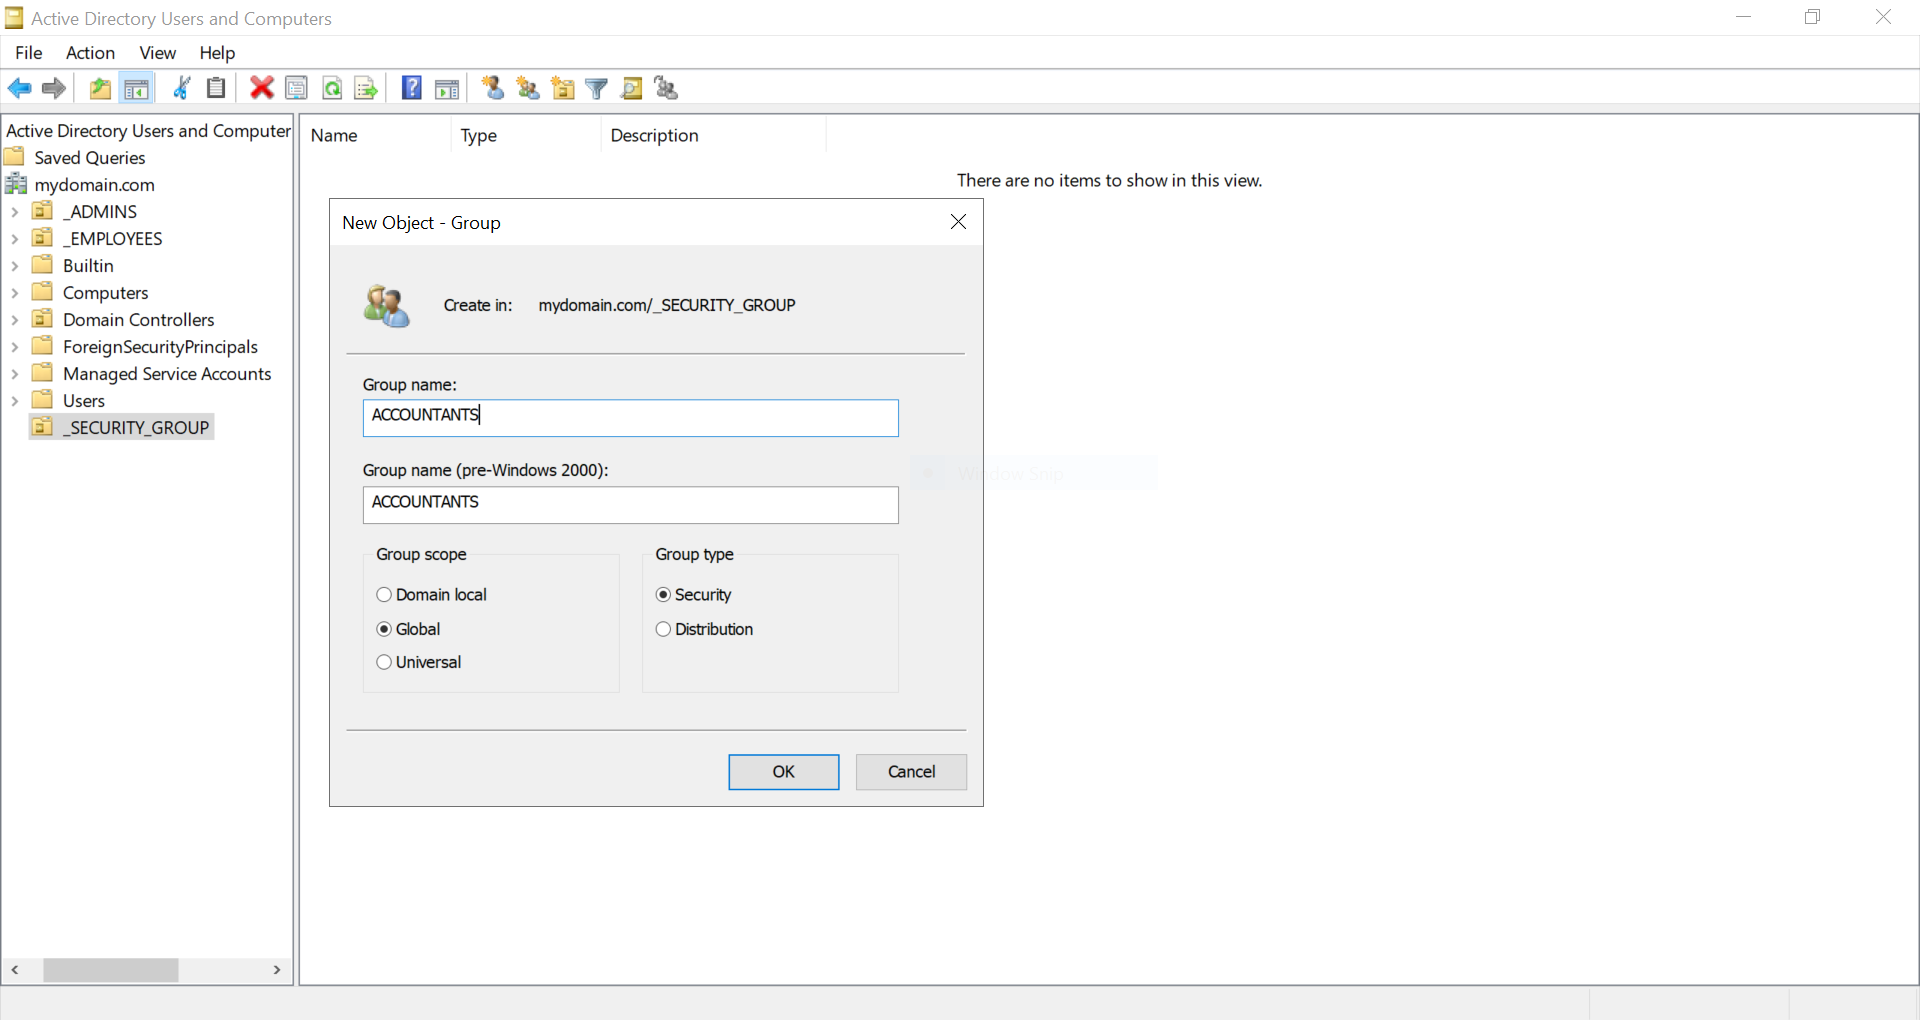Click the red X Delete icon

pos(262,88)
